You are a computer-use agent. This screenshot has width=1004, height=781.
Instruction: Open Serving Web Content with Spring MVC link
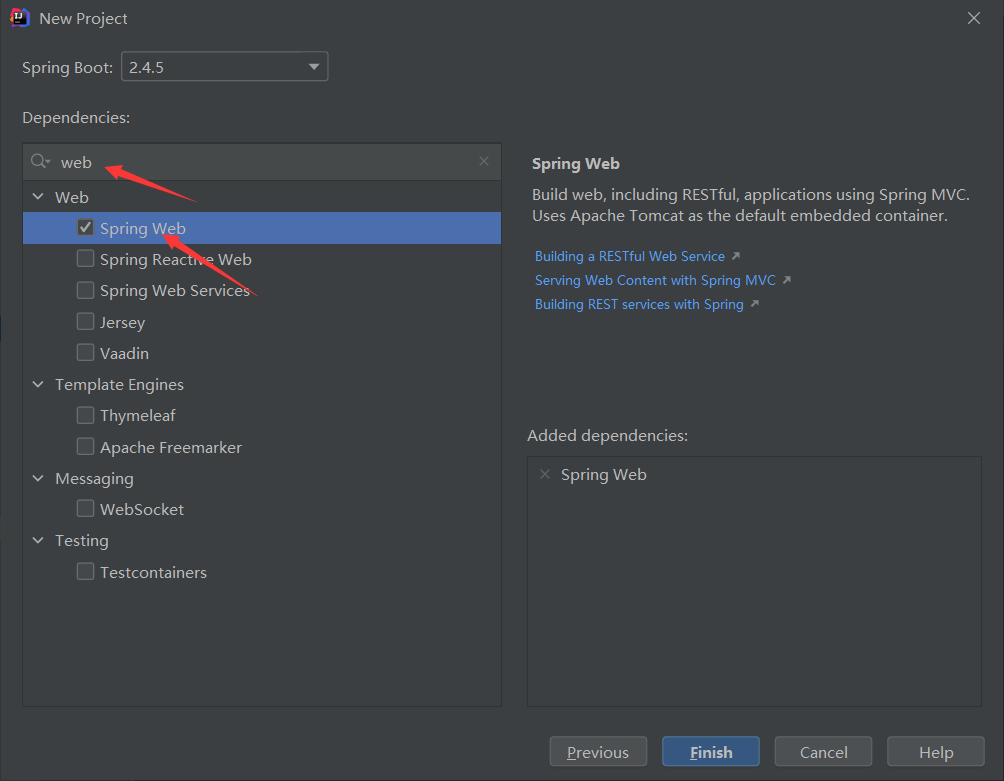[x=655, y=280]
